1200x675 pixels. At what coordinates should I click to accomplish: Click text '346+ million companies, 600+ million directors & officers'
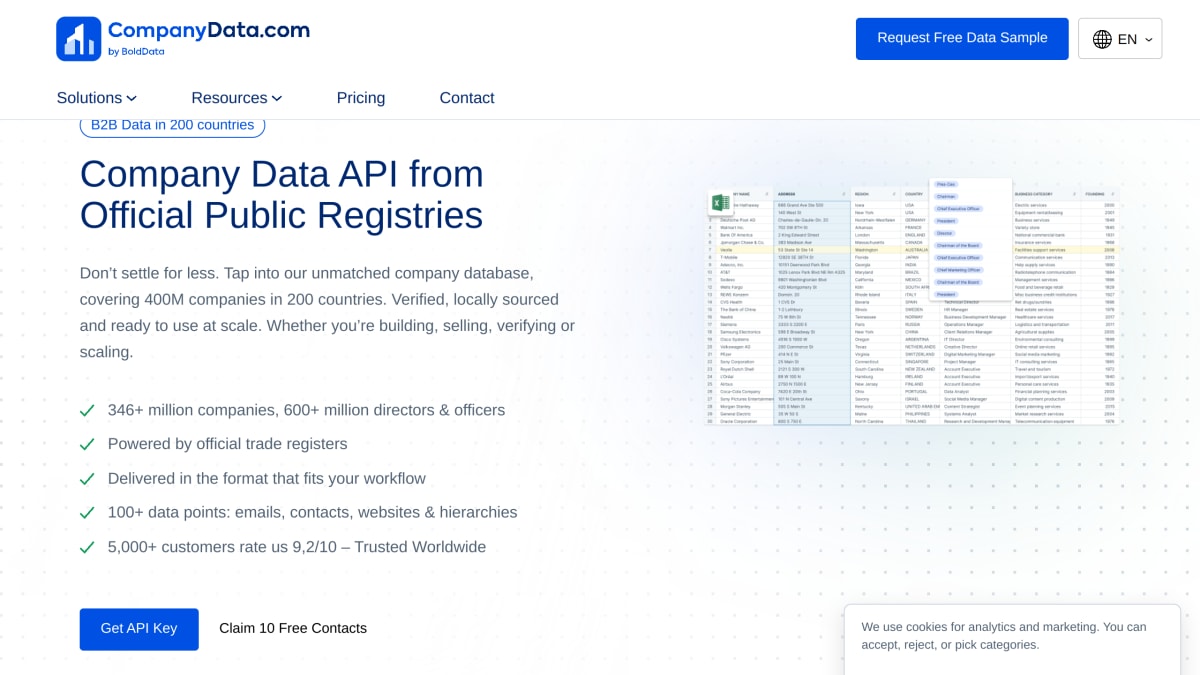[x=306, y=410]
